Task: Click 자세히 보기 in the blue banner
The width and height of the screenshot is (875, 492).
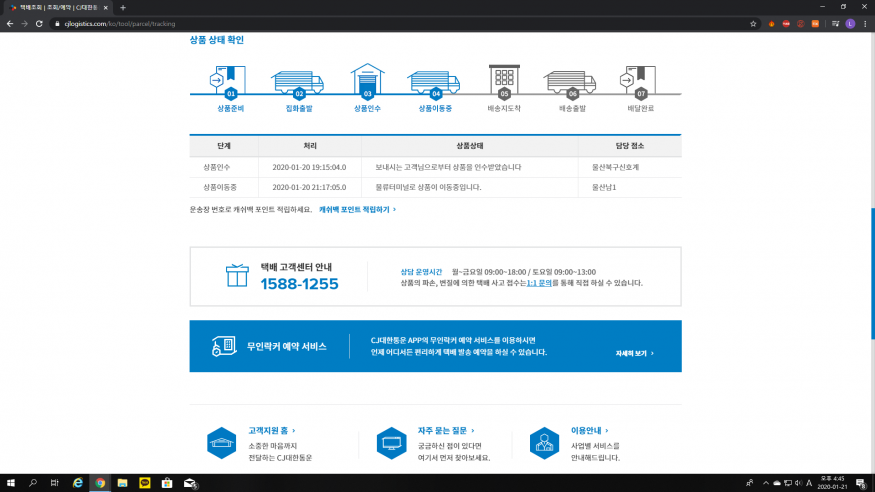Action: coord(635,353)
